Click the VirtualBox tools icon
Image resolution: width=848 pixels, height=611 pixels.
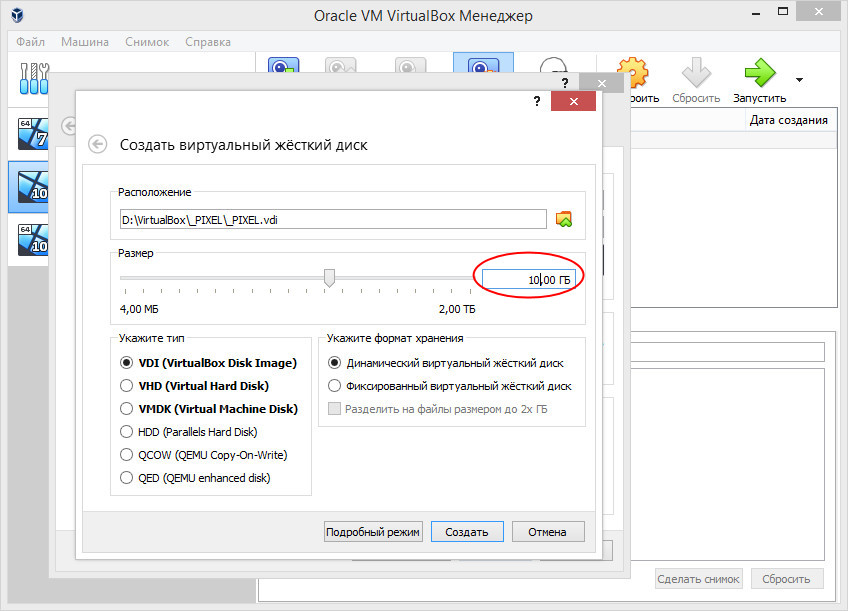pyautogui.click(x=34, y=79)
